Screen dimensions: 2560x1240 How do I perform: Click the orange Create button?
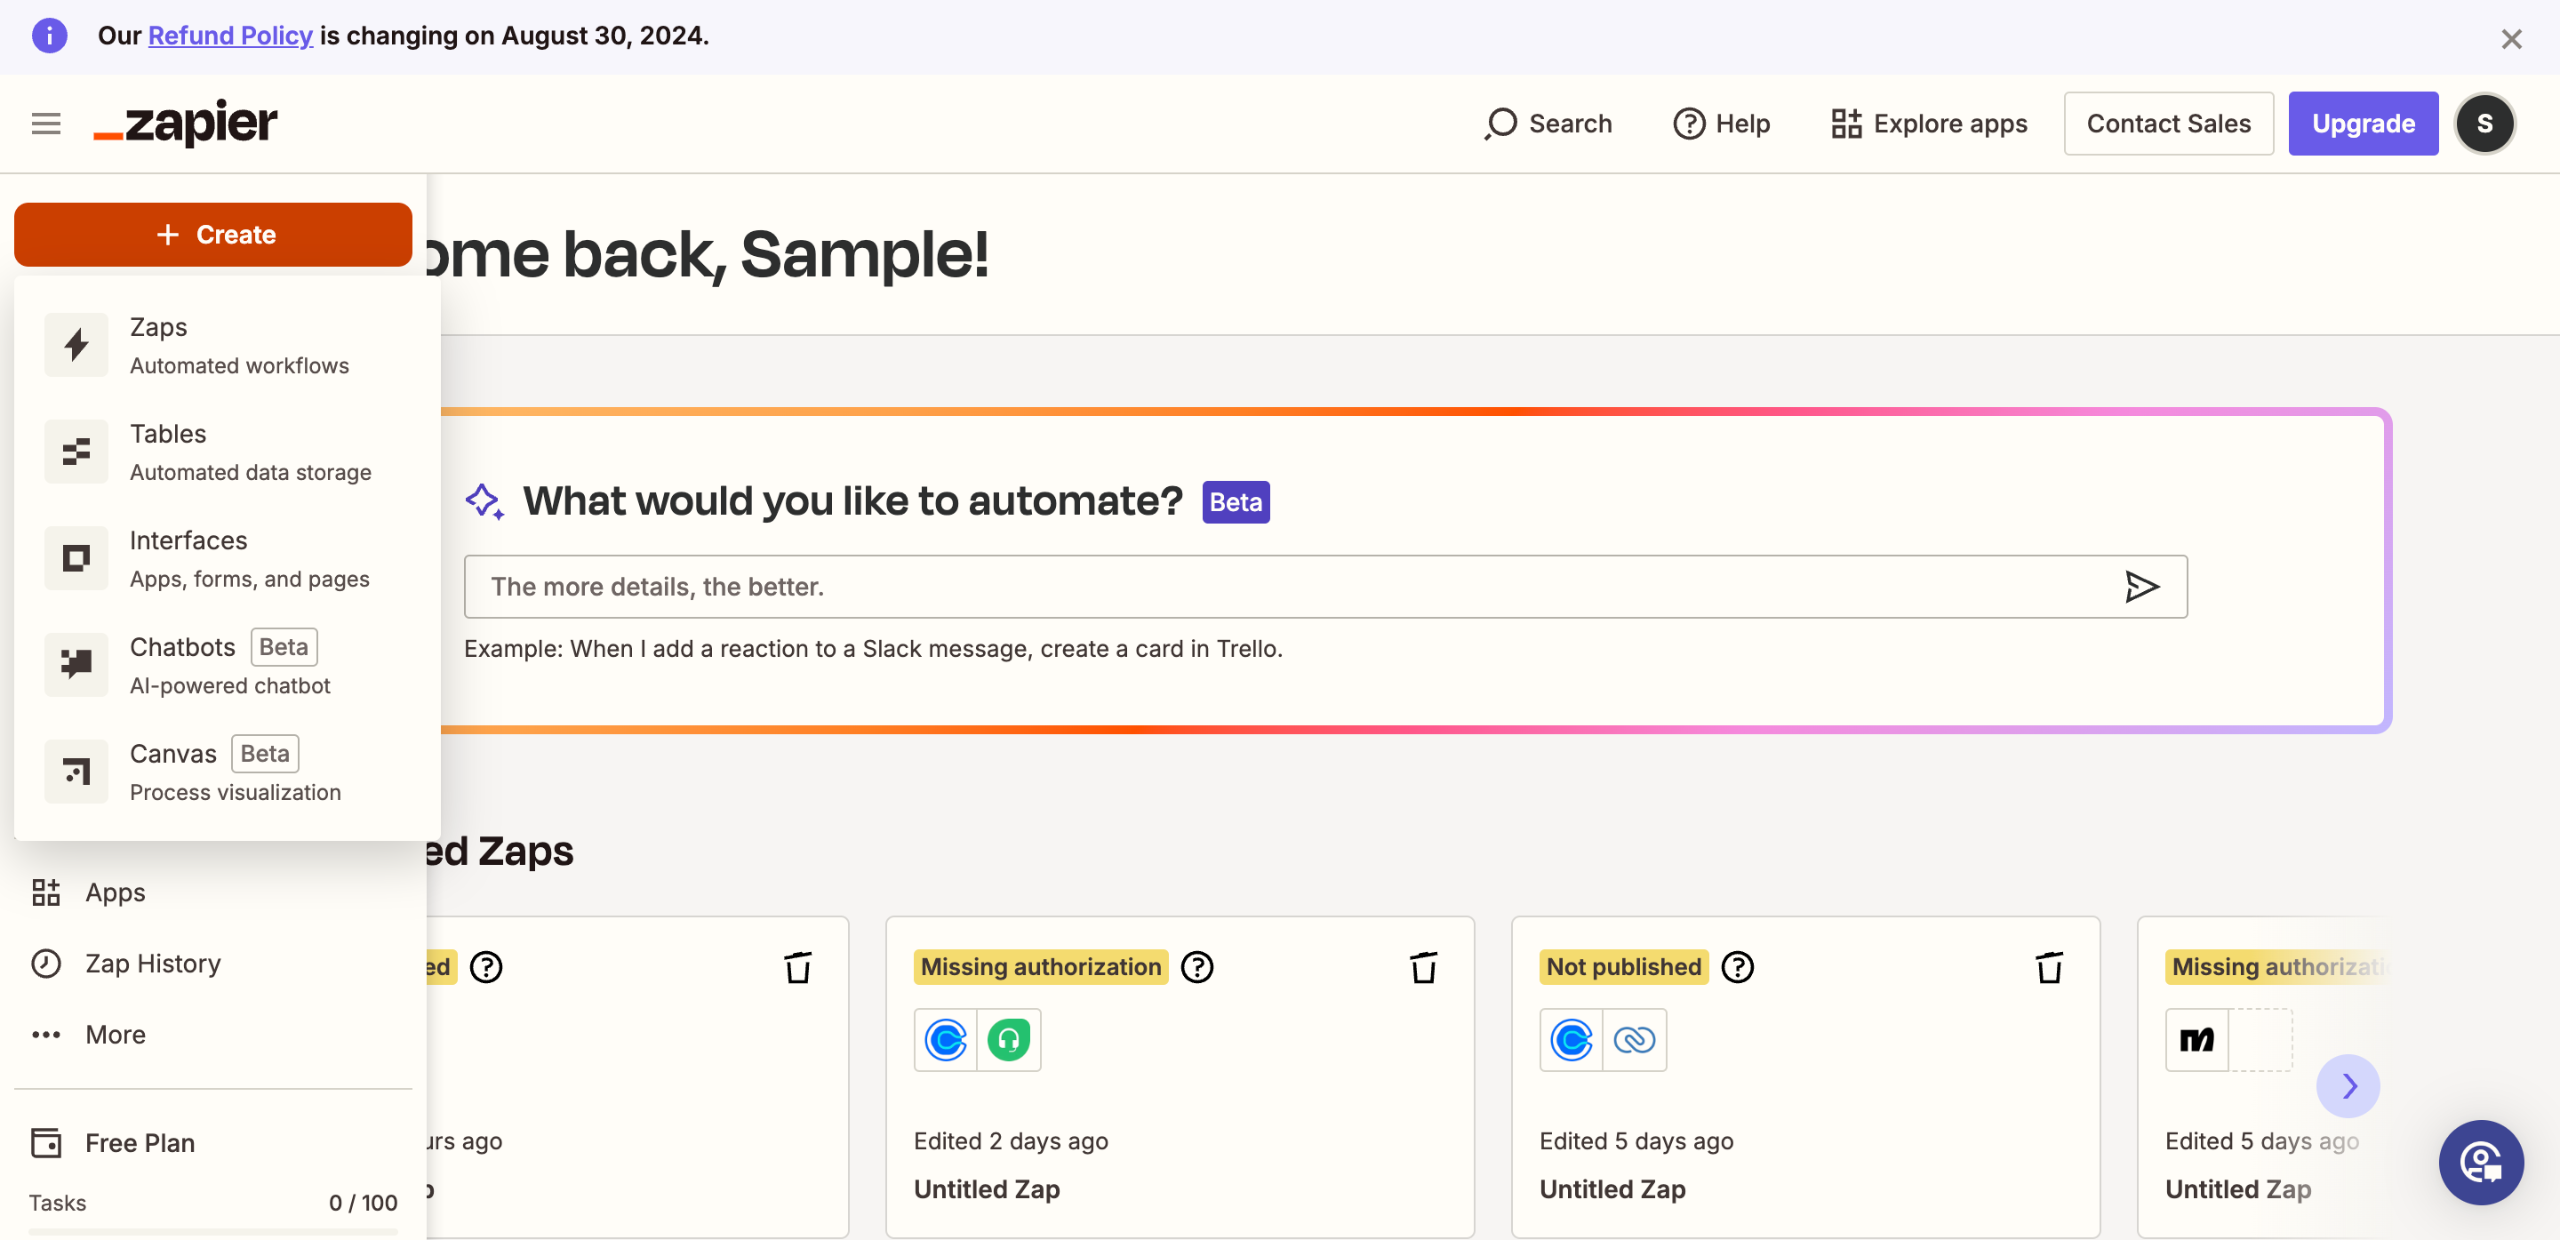coord(213,234)
